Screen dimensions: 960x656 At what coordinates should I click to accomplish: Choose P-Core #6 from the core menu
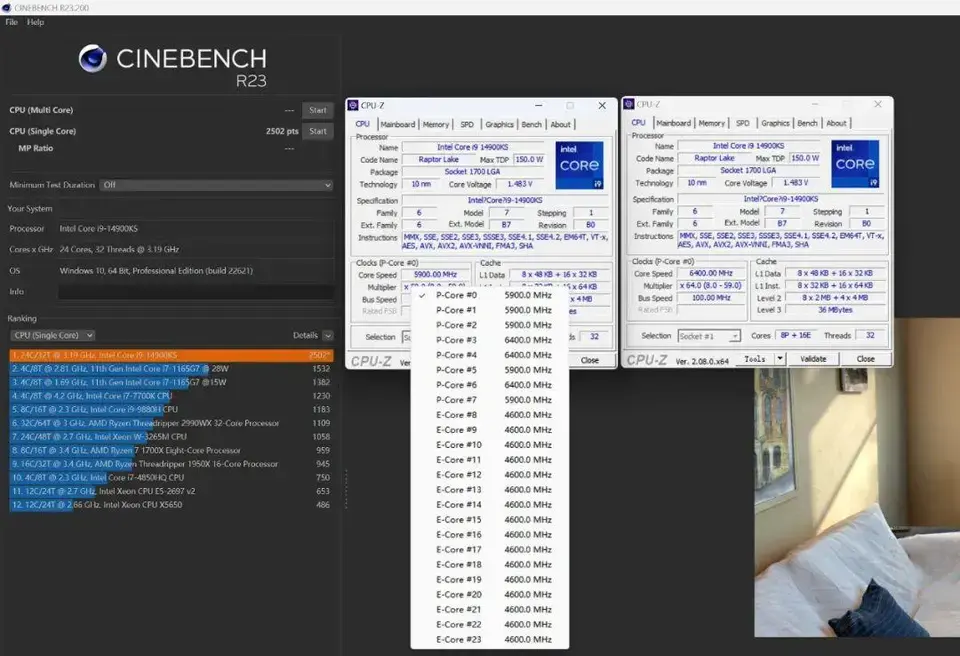(x=490, y=385)
